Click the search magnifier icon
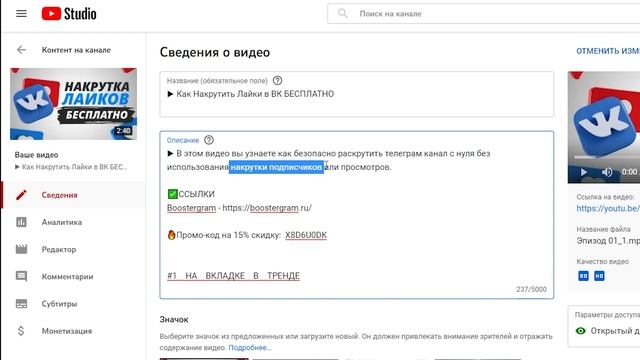The width and height of the screenshot is (640, 360). coord(343,13)
